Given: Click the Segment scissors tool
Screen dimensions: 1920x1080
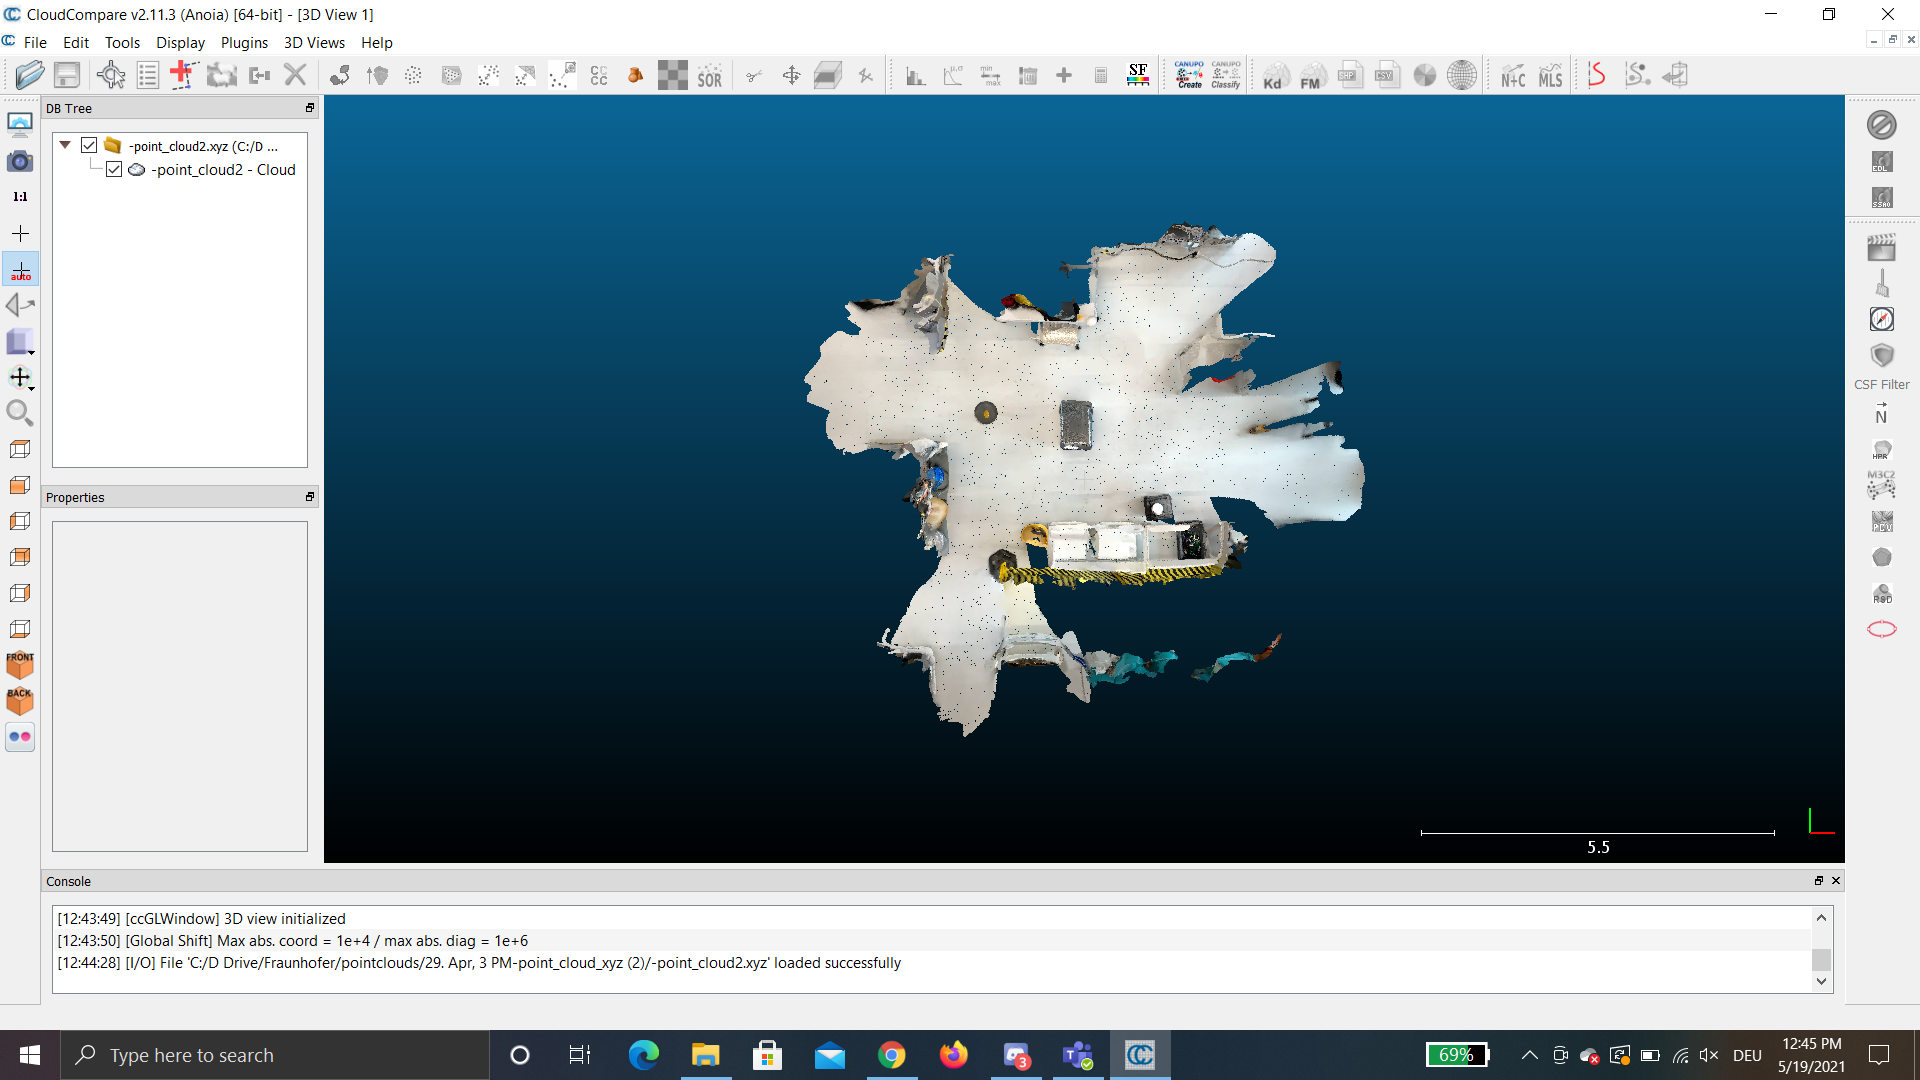Looking at the screenshot, I should [754, 76].
